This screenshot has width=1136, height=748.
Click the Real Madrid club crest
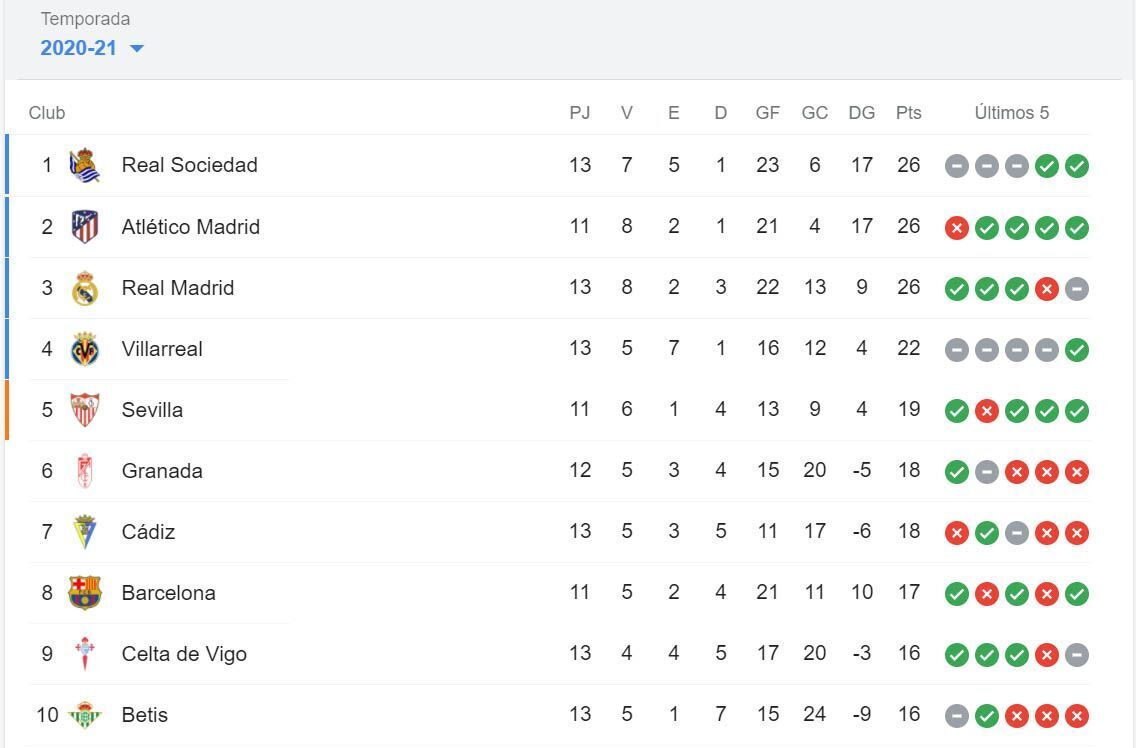tap(85, 289)
